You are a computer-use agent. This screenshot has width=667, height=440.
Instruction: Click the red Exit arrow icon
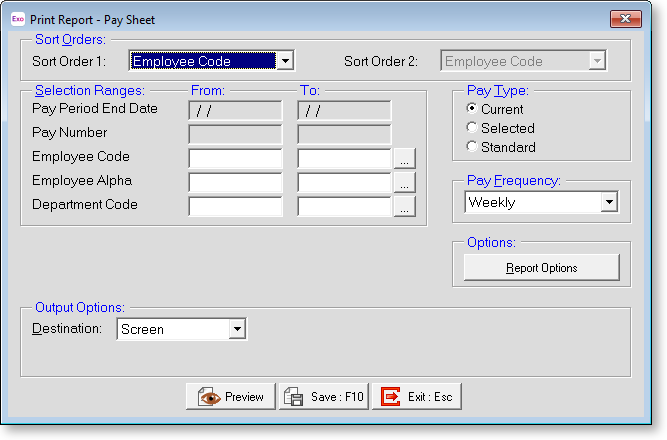click(391, 397)
